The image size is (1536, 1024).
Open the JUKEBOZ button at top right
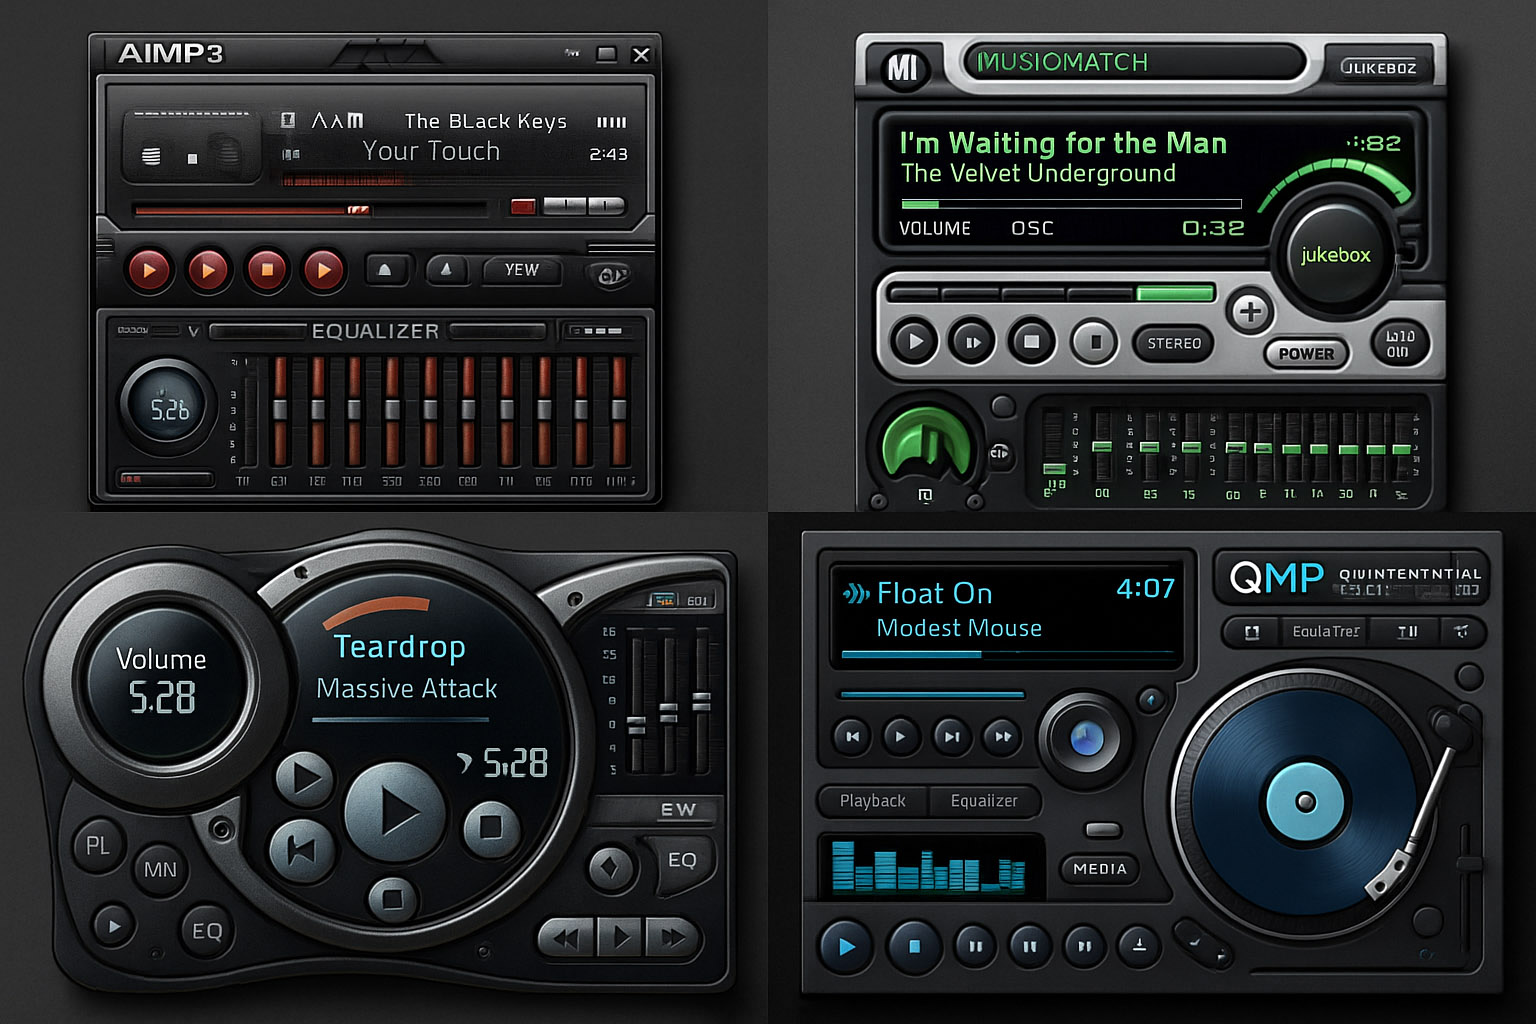tap(1379, 67)
